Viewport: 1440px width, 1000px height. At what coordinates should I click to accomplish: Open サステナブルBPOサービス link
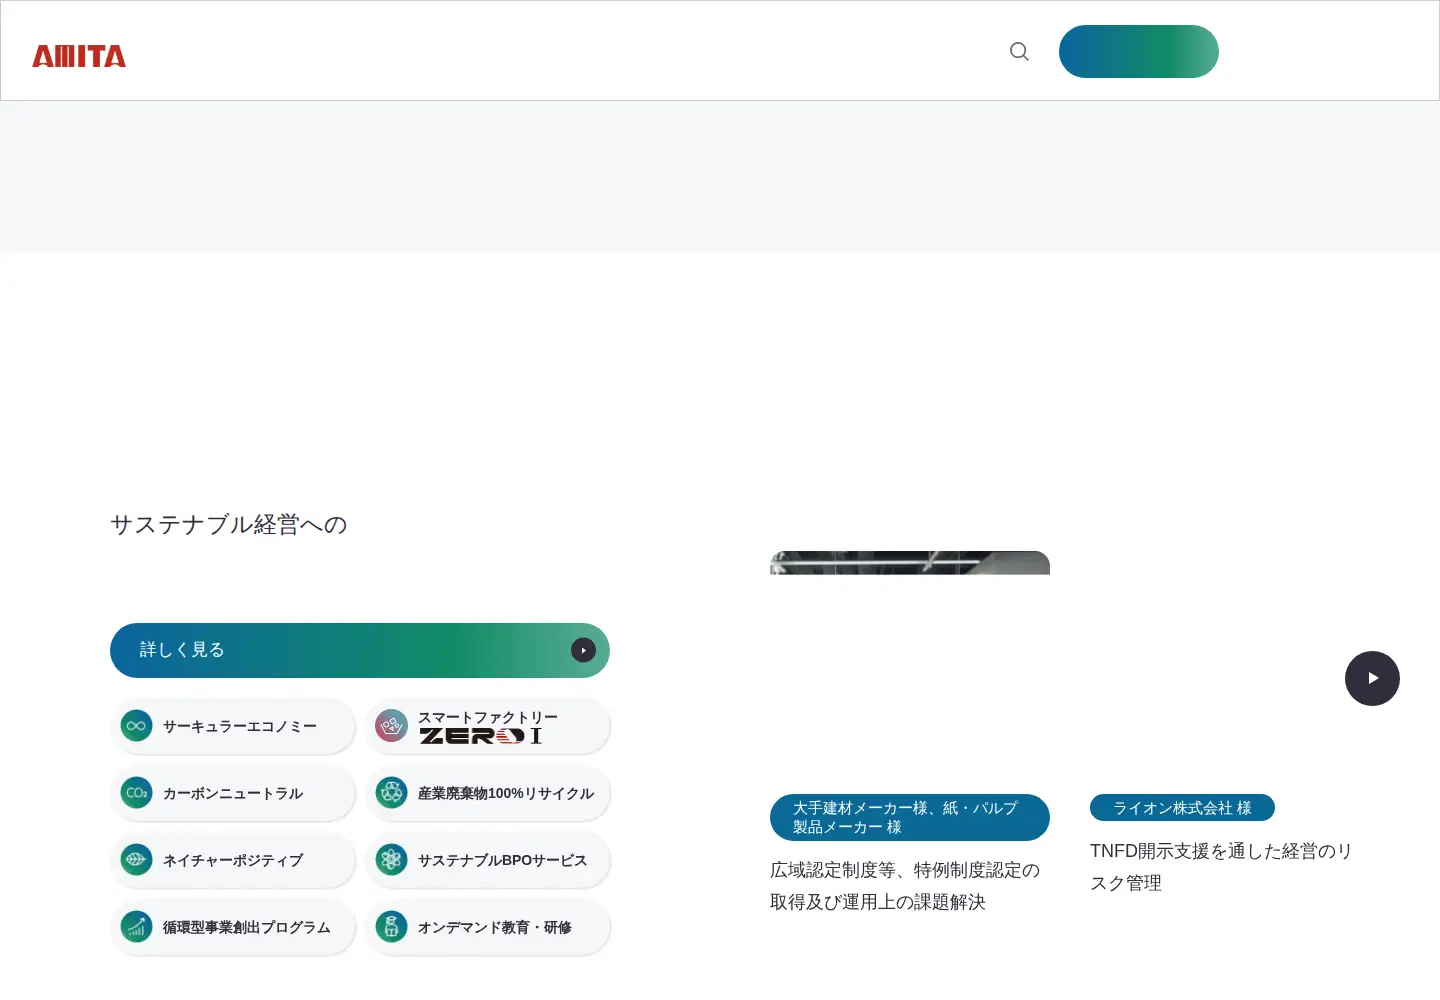[488, 860]
